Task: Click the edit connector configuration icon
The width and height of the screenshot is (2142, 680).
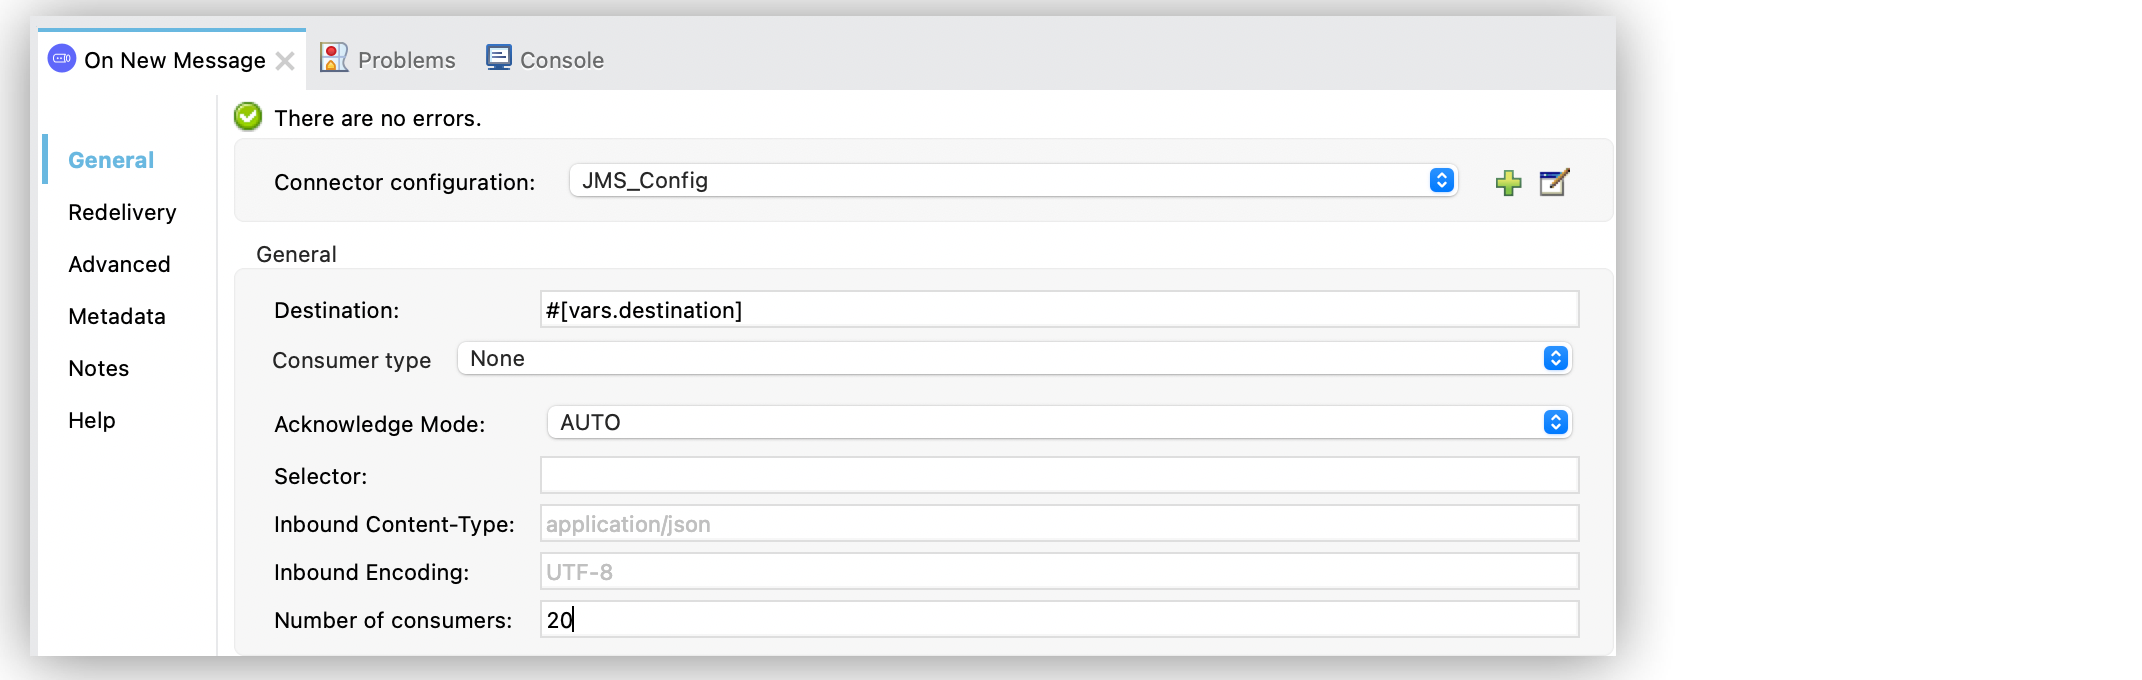Action: [1554, 182]
